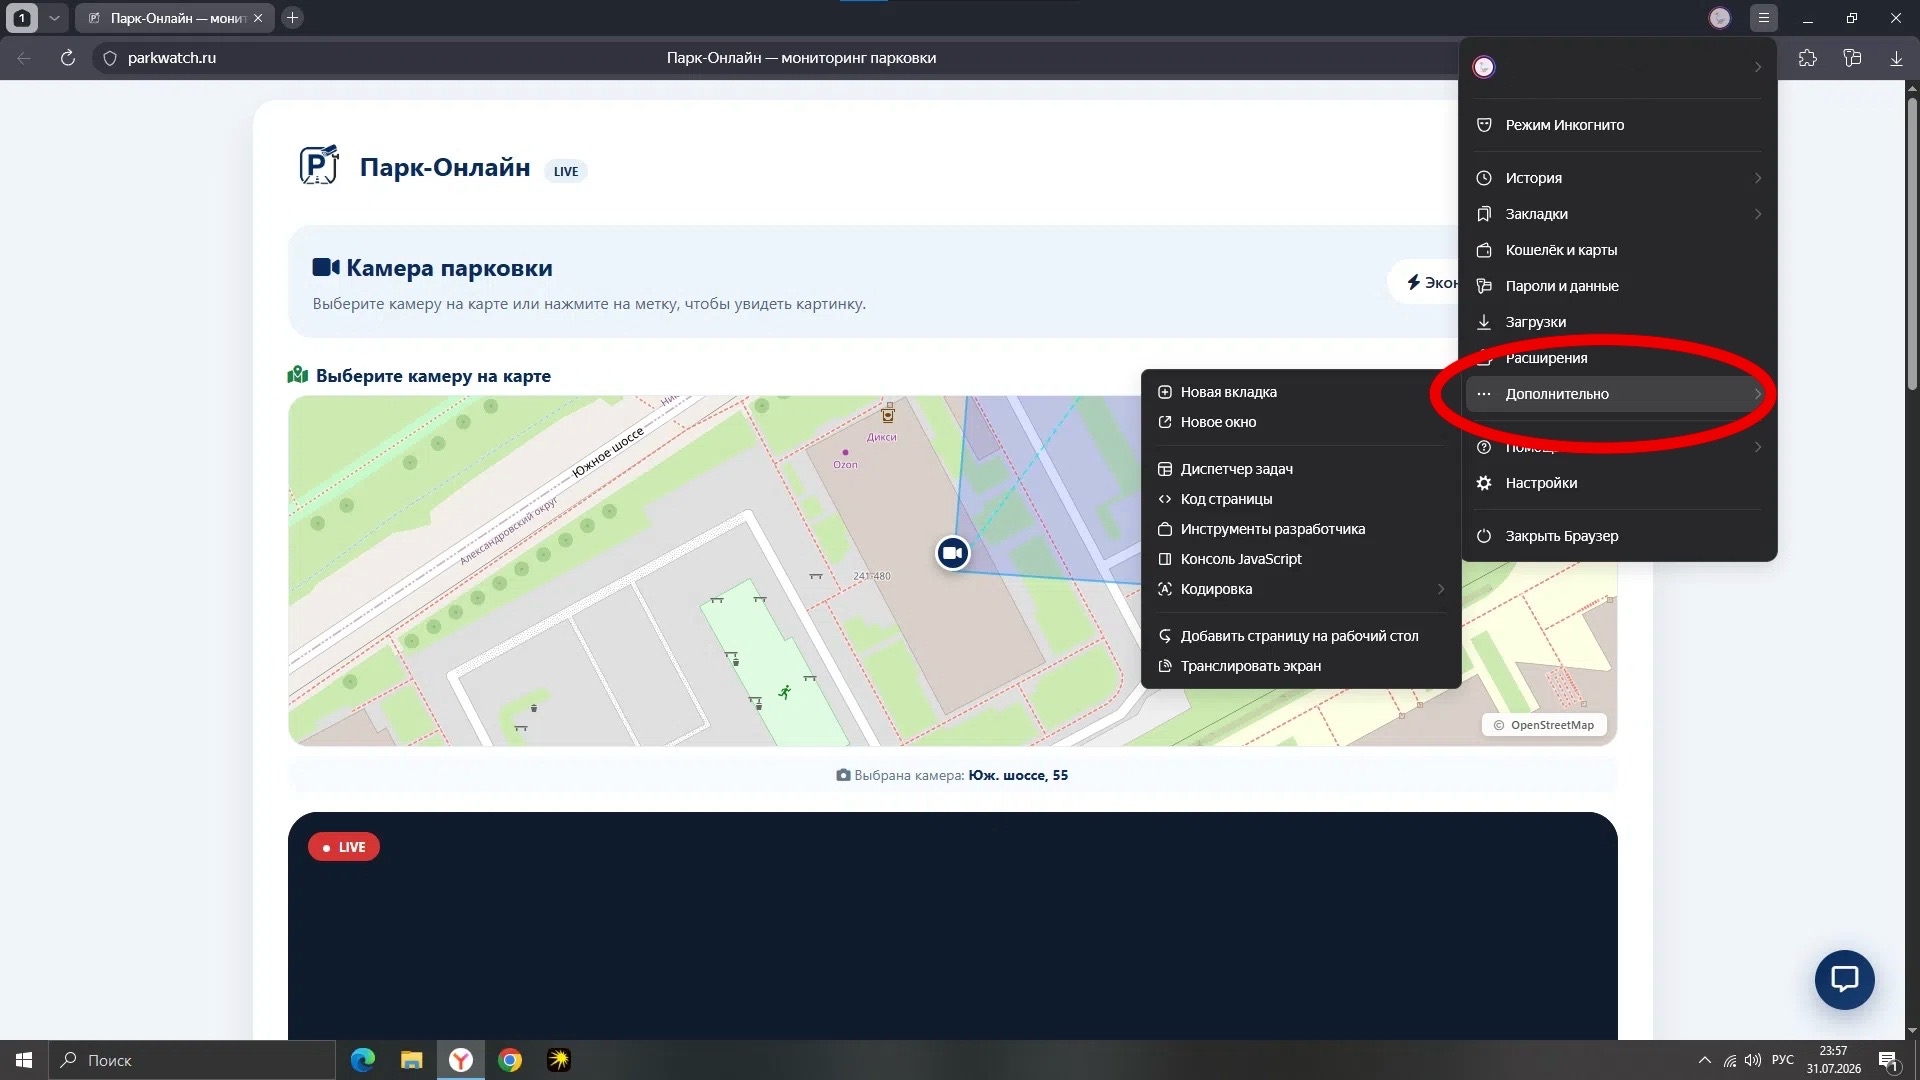This screenshot has width=1920, height=1080.
Task: Expand profile row chevron in menu
Action: point(1758,67)
